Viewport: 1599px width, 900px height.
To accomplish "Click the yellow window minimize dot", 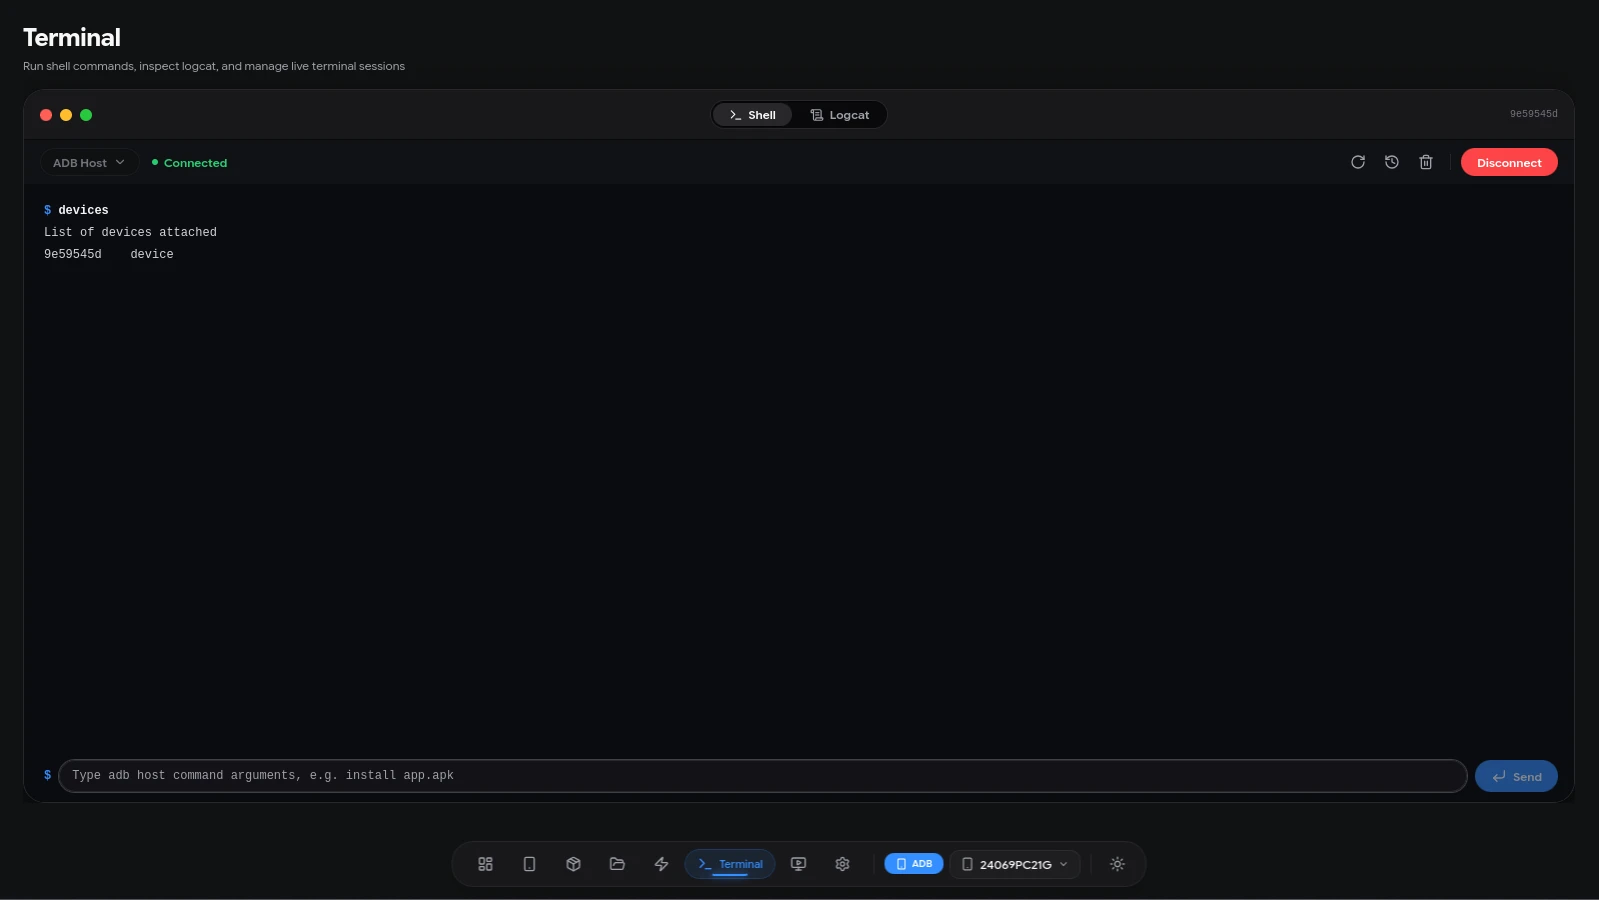I will pos(66,115).
